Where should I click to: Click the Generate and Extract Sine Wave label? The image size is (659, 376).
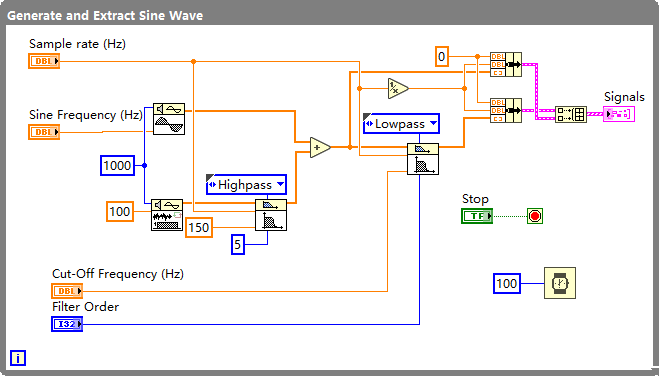click(x=105, y=16)
